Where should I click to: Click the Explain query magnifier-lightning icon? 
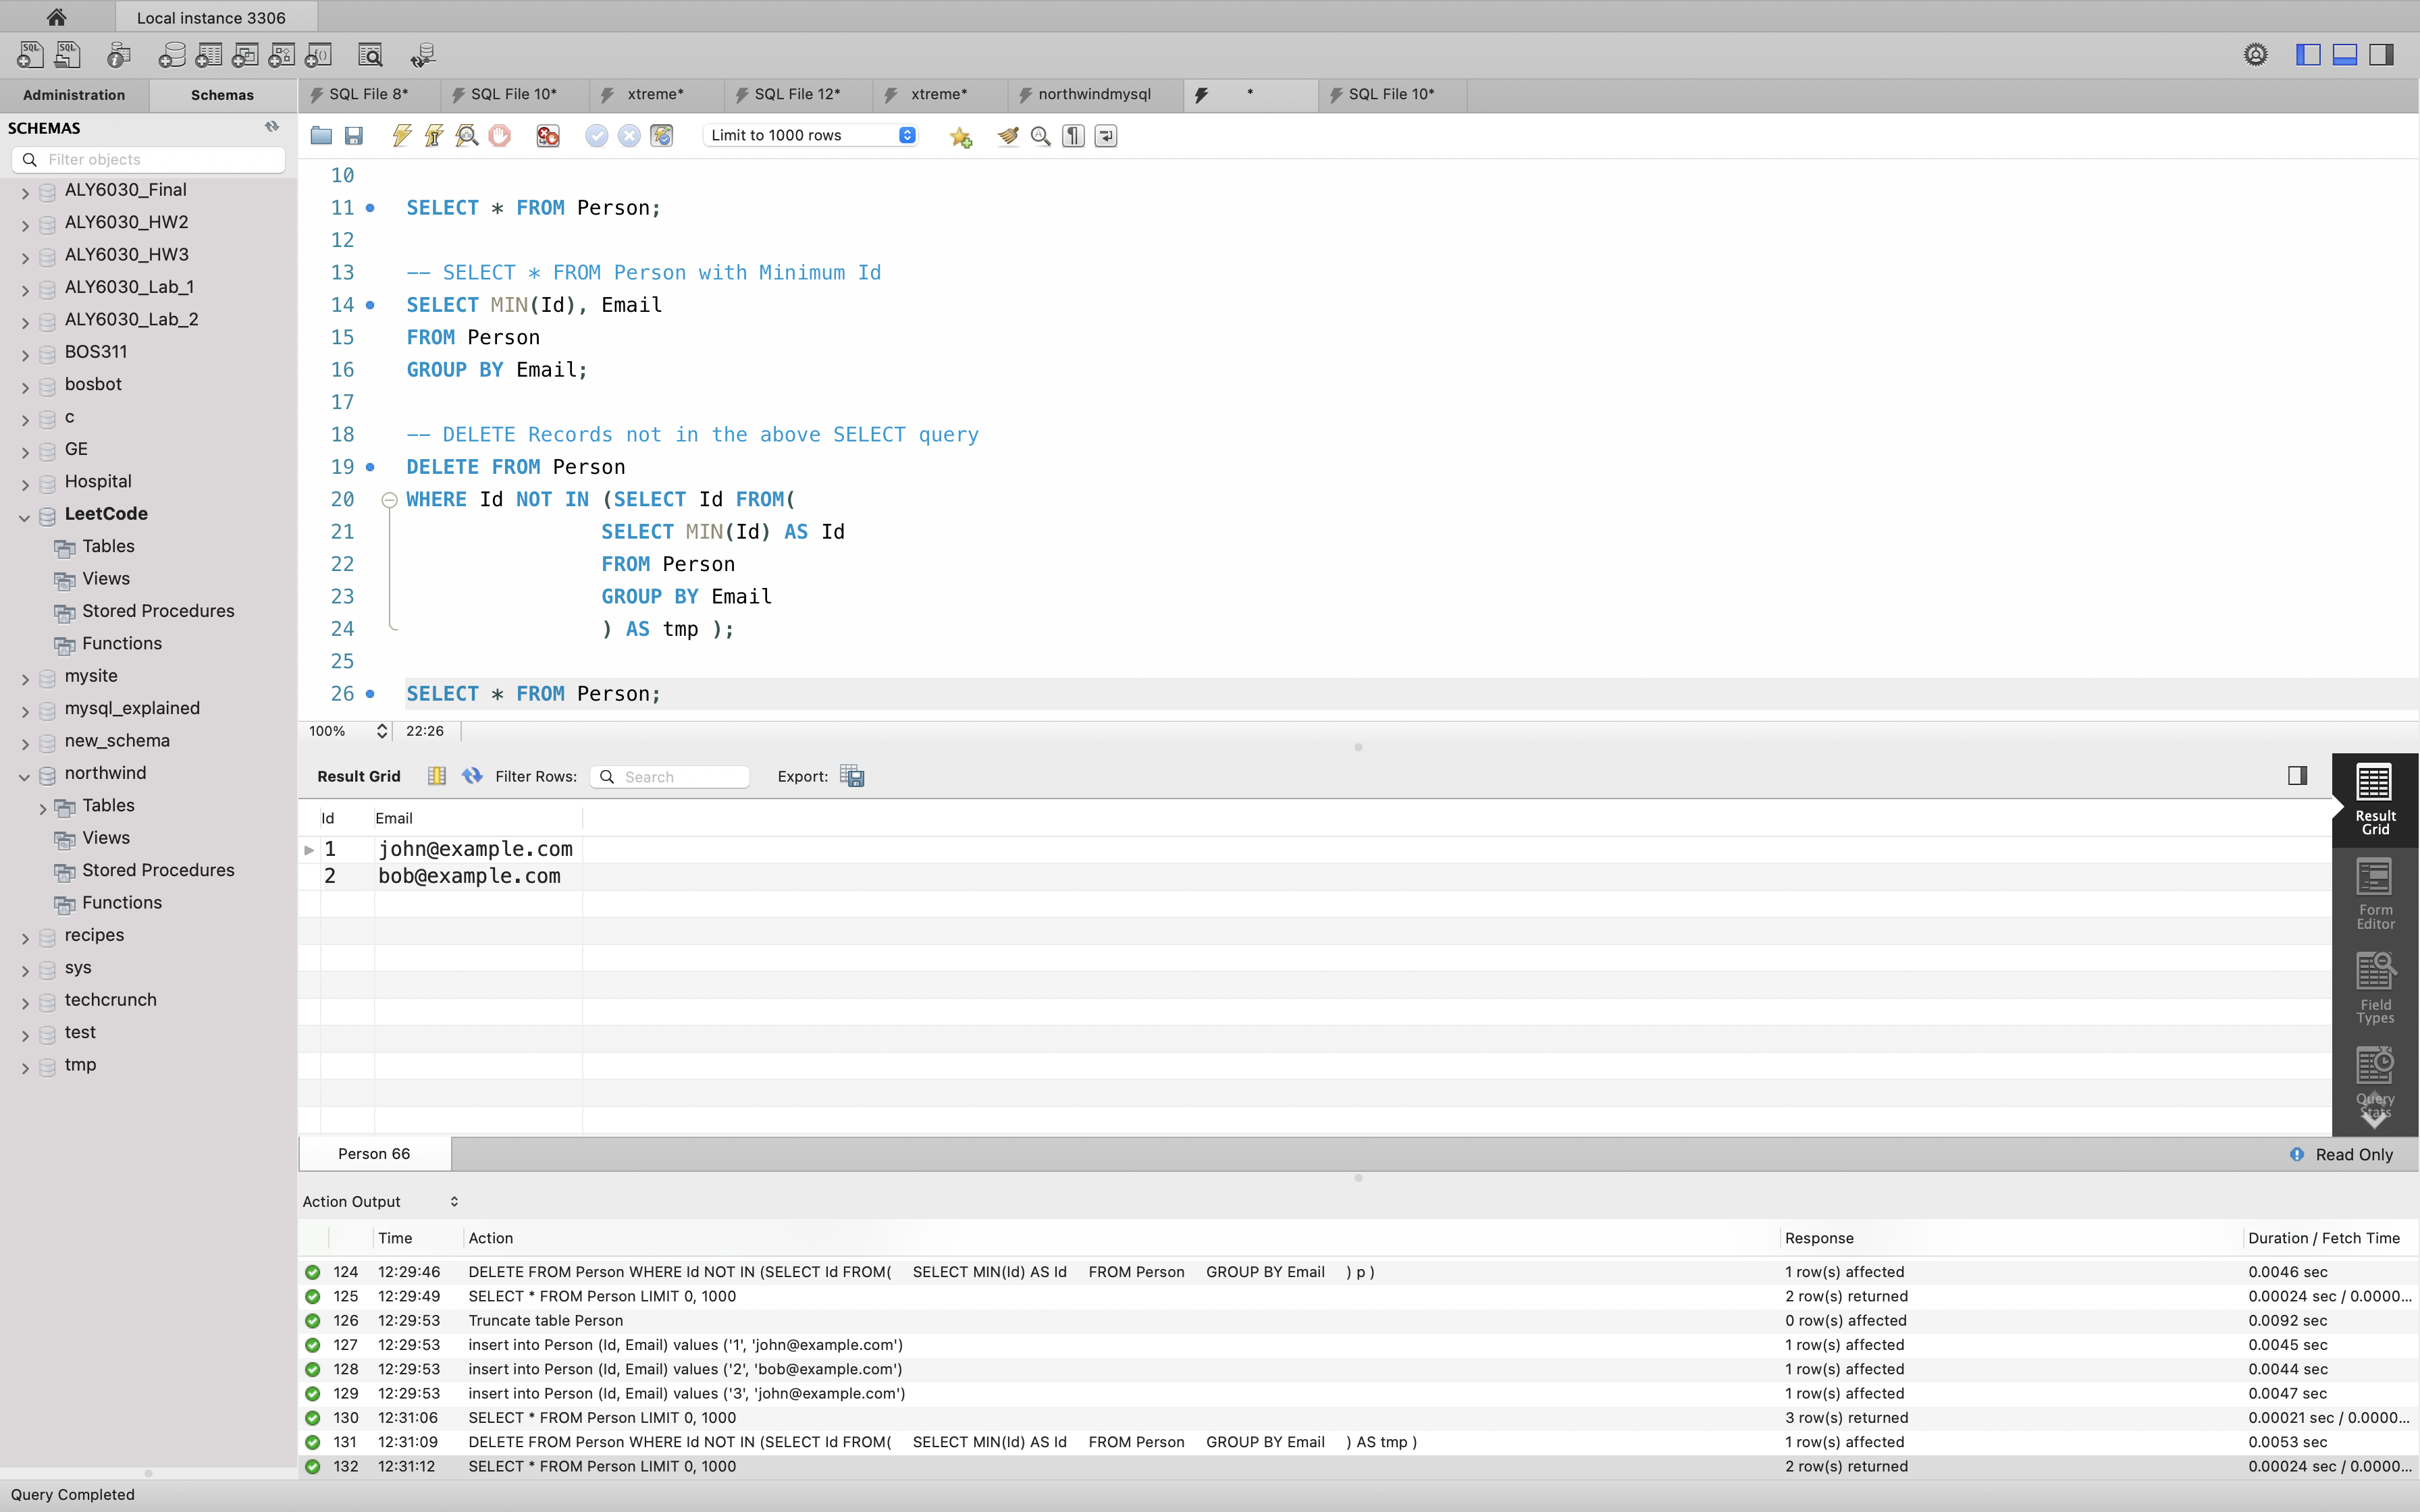point(467,136)
